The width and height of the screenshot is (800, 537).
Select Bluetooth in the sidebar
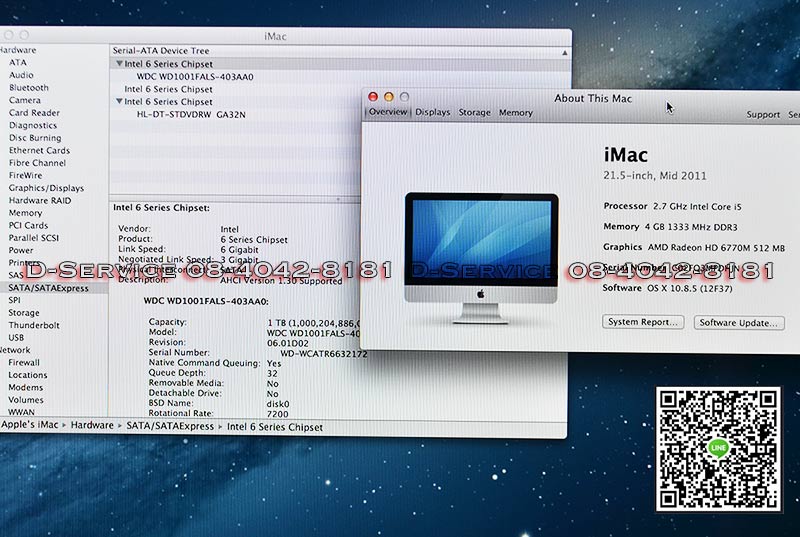[29, 88]
